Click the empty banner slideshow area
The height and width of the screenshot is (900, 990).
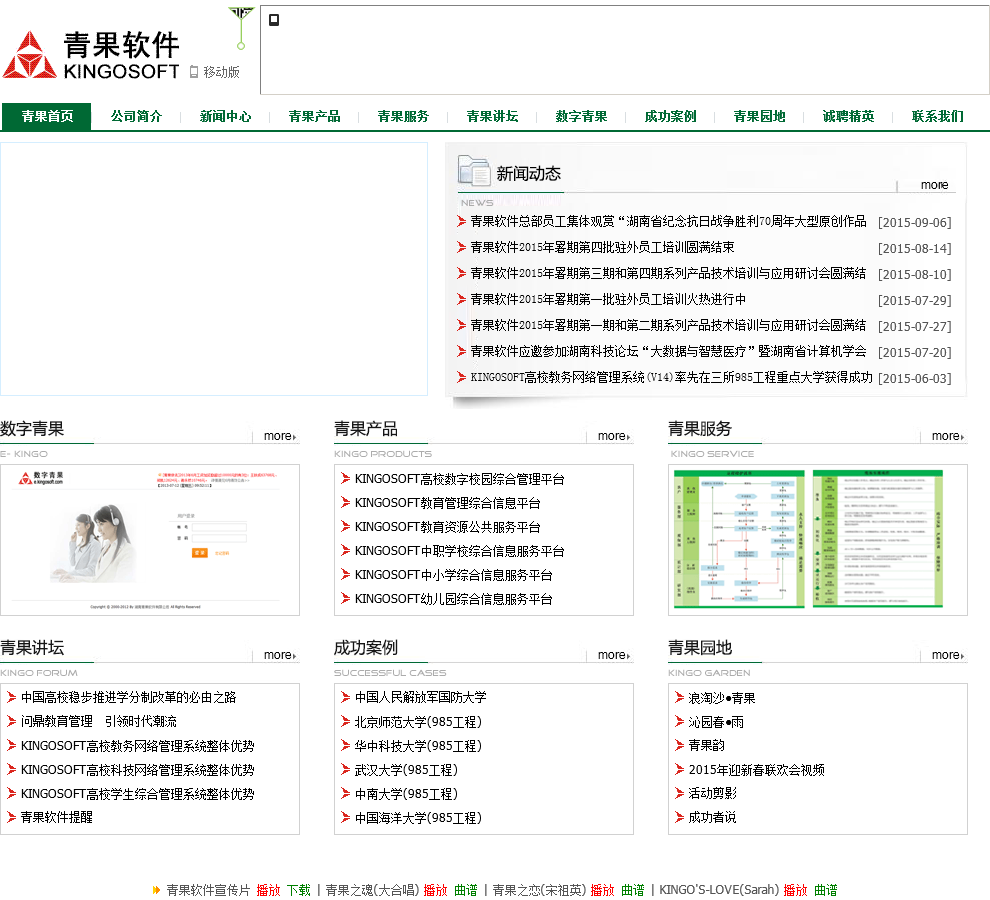[213, 269]
